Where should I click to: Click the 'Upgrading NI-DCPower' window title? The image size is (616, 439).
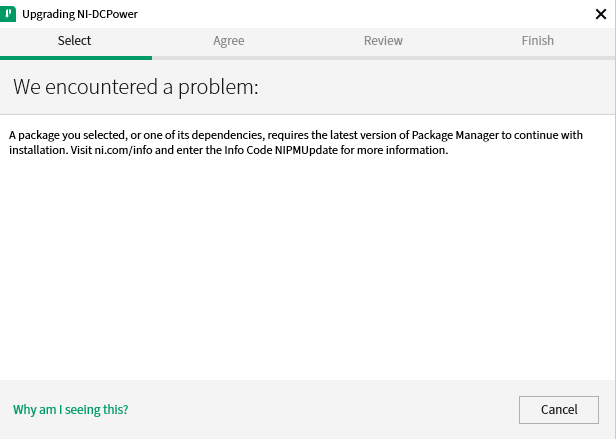pyautogui.click(x=80, y=14)
